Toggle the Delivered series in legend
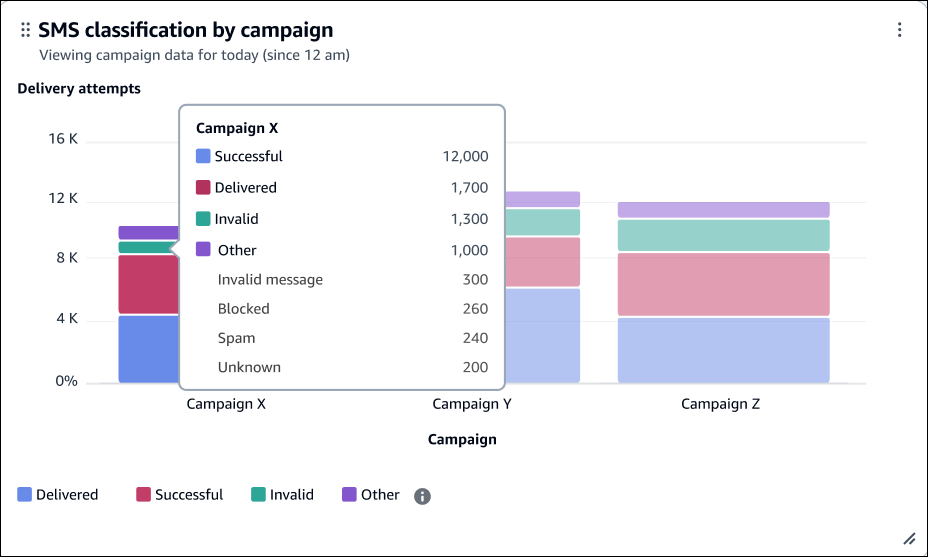 [67, 495]
